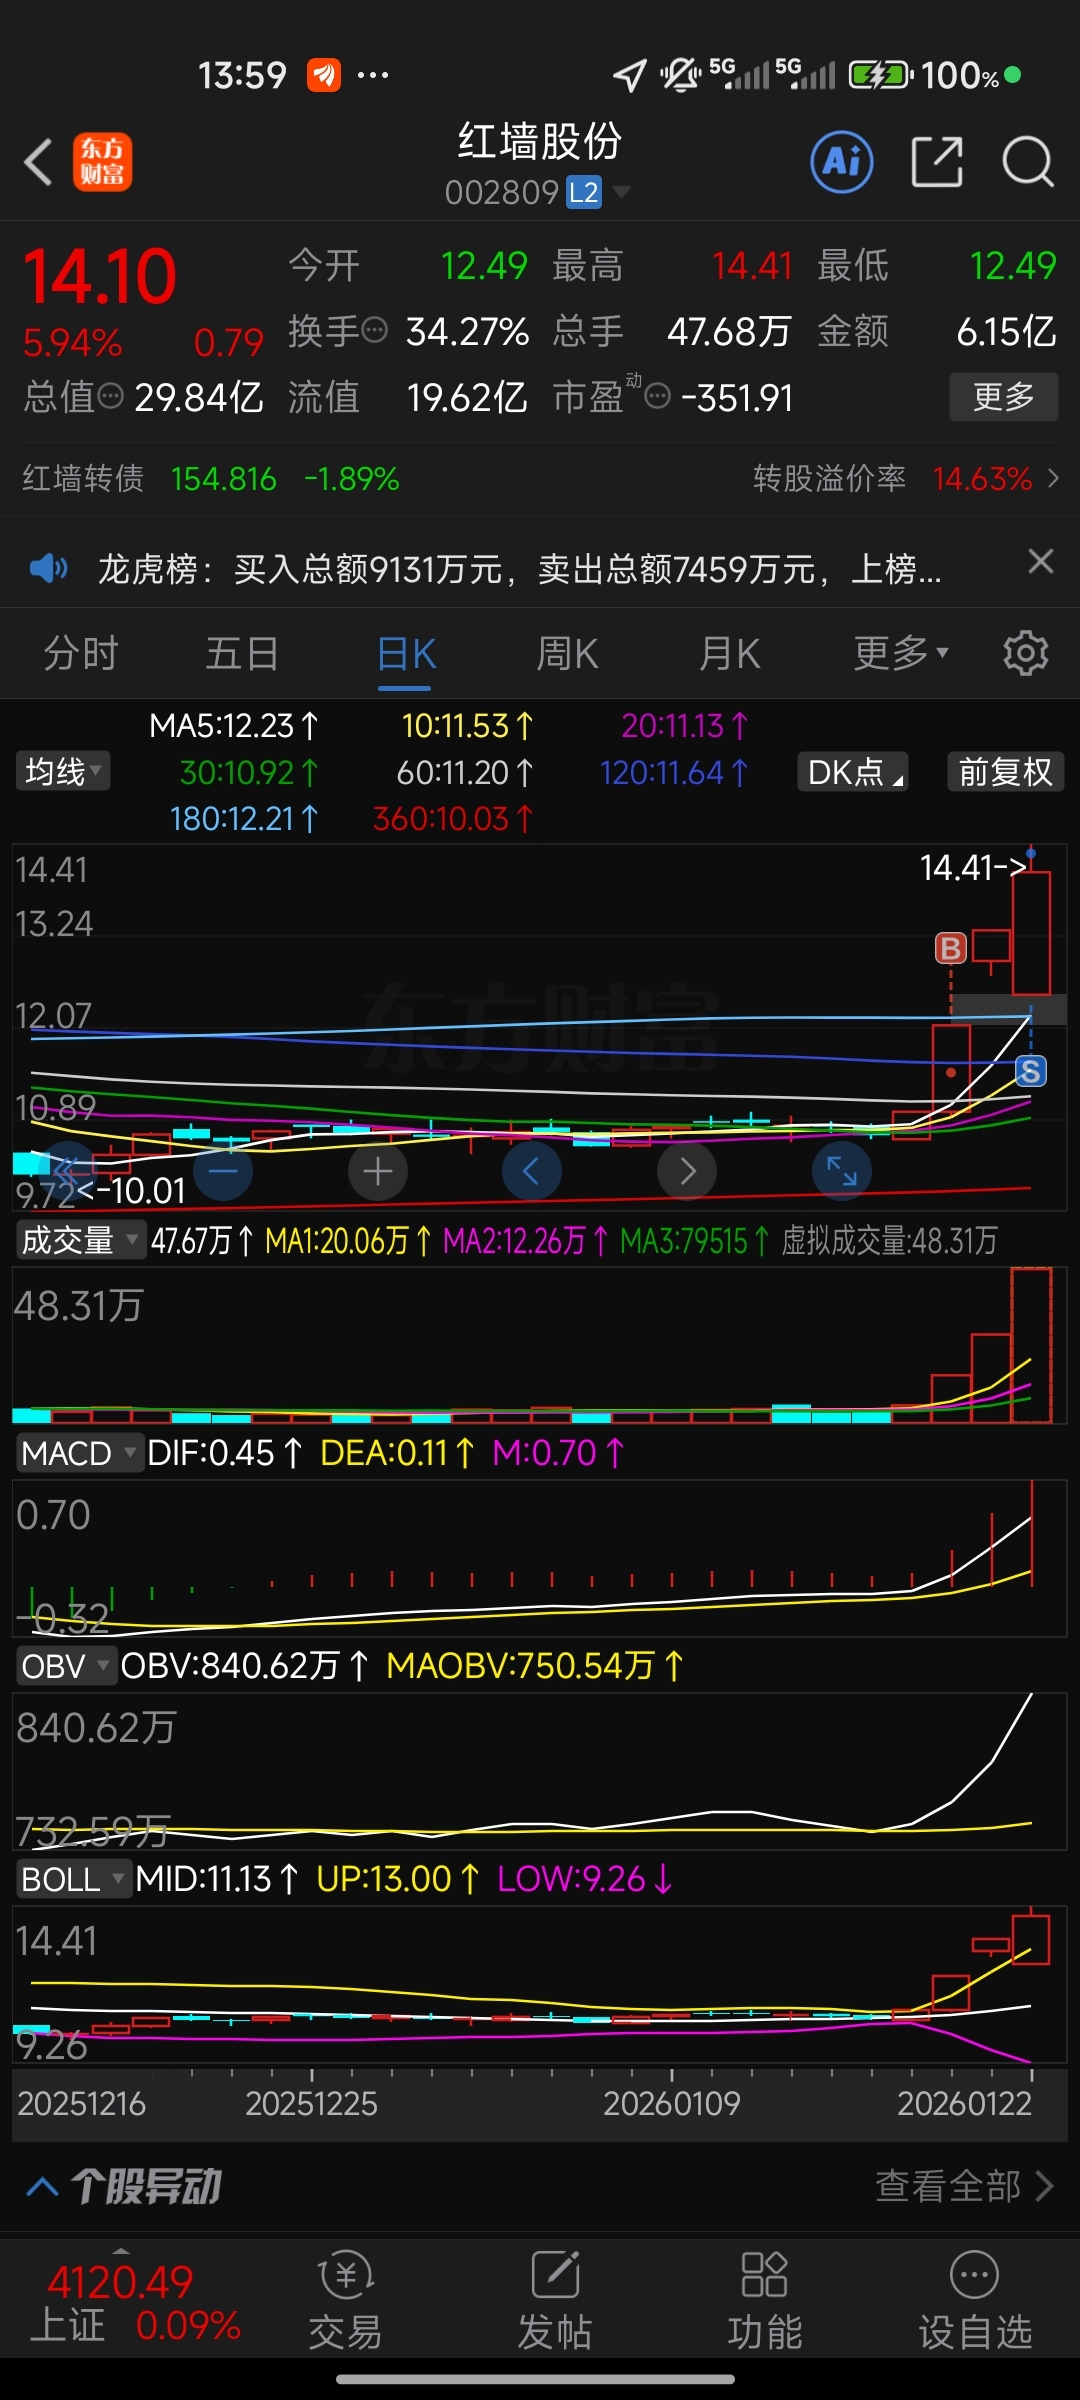Tap the info icon beside 总值

[110, 397]
